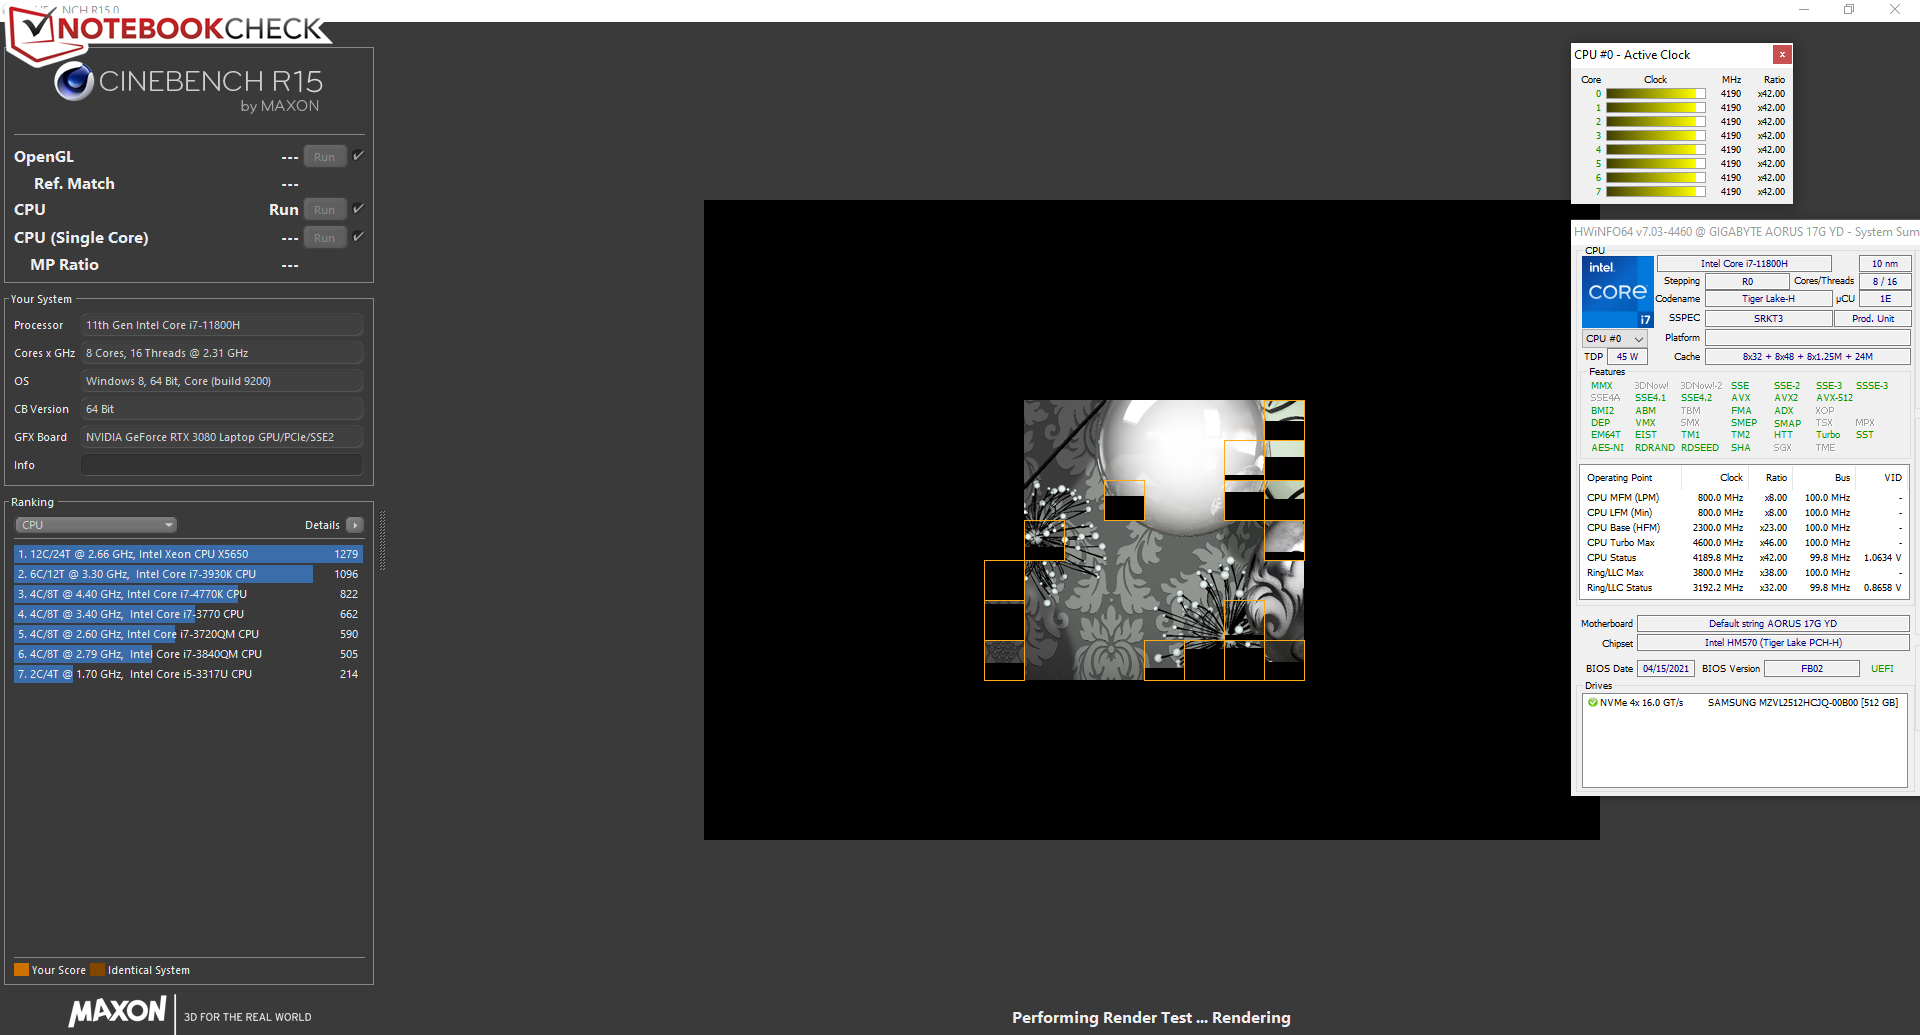Select ranking entry Intel Core i5-3317U CPU
This screenshot has width=1920, height=1035.
pyautogui.click(x=188, y=674)
